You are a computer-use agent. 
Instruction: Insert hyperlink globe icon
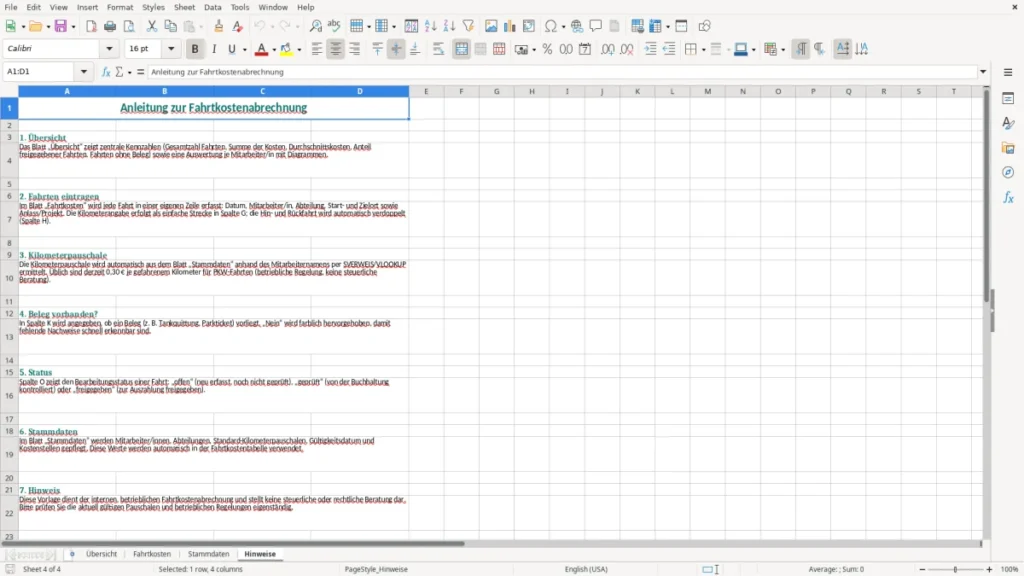pos(577,26)
